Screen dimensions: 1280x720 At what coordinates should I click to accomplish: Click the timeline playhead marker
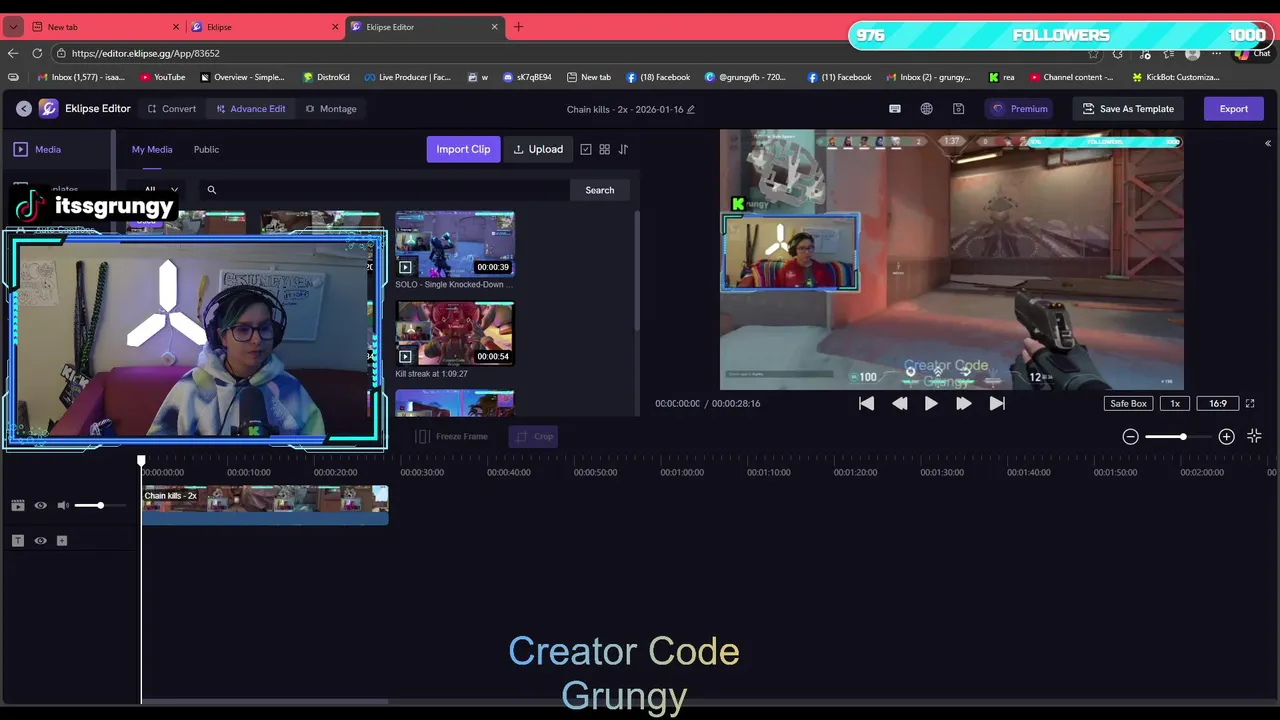click(141, 461)
